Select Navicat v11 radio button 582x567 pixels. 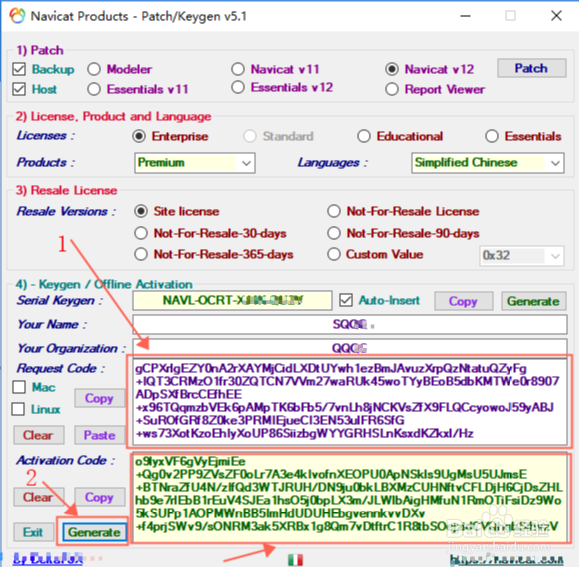click(x=238, y=69)
